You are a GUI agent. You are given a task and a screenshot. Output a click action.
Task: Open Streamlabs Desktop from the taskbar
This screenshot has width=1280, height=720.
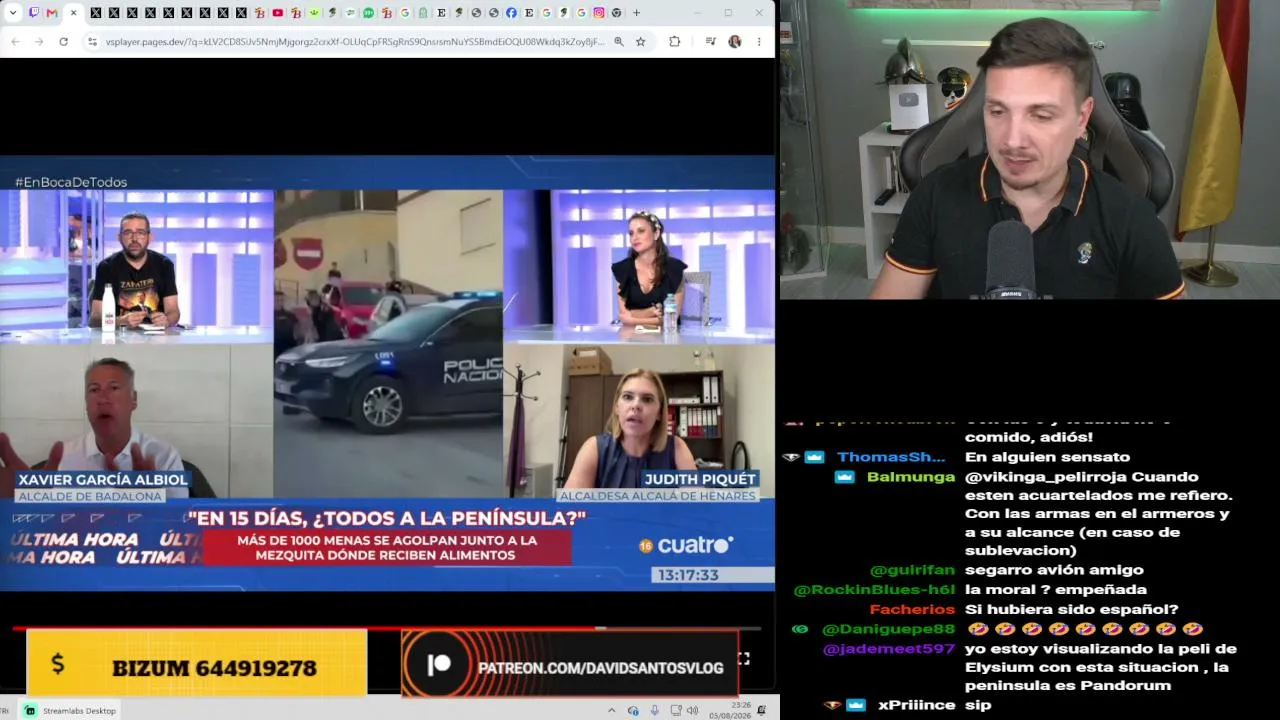69,710
